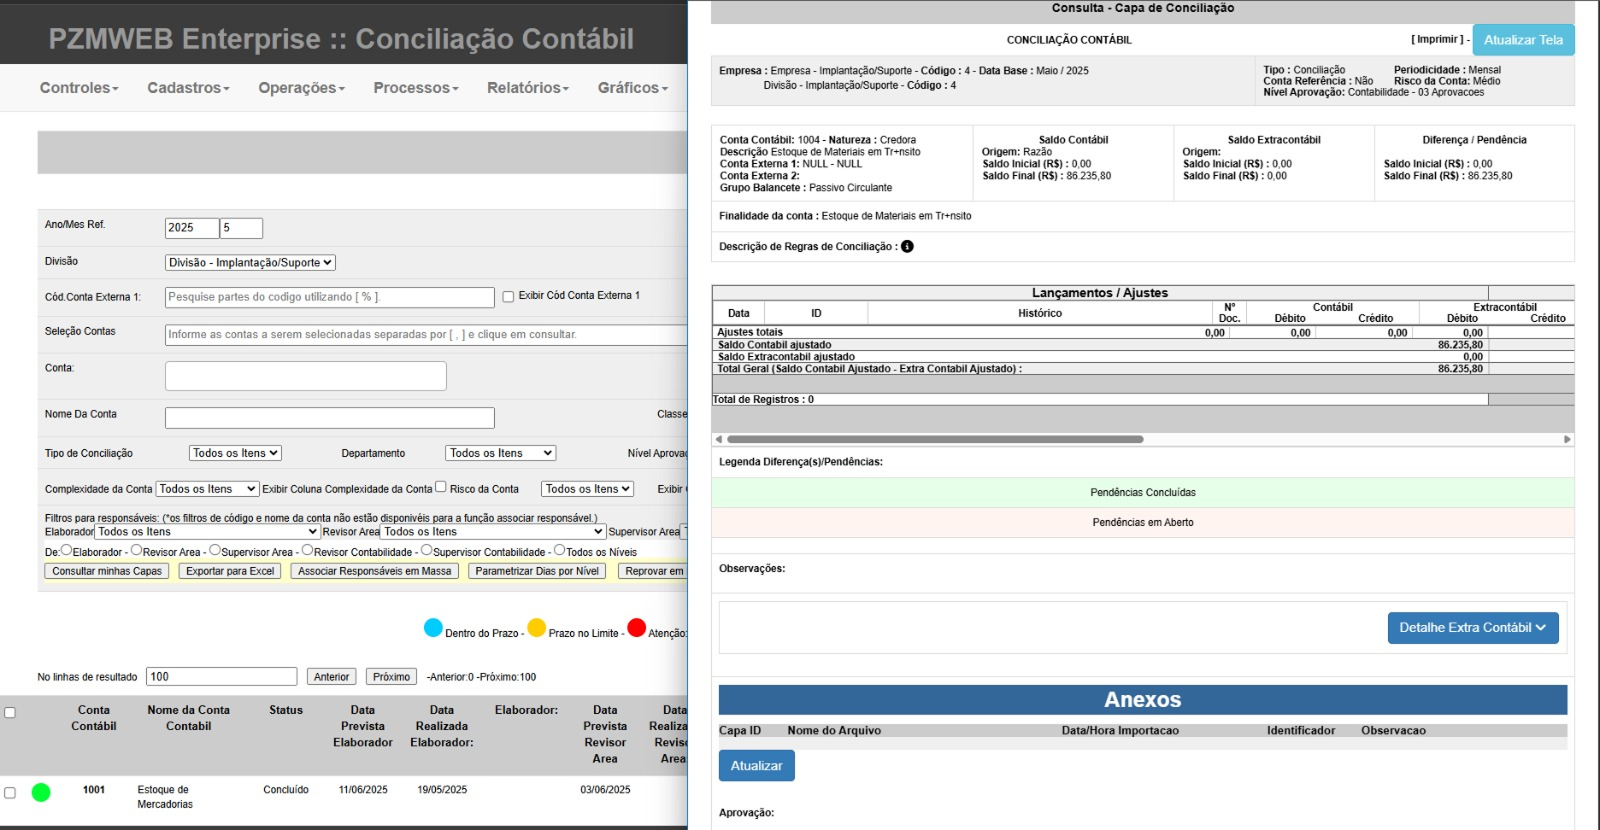
Task: Click the Lançamentos horizontal scrollbar thumb
Action: tap(935, 439)
